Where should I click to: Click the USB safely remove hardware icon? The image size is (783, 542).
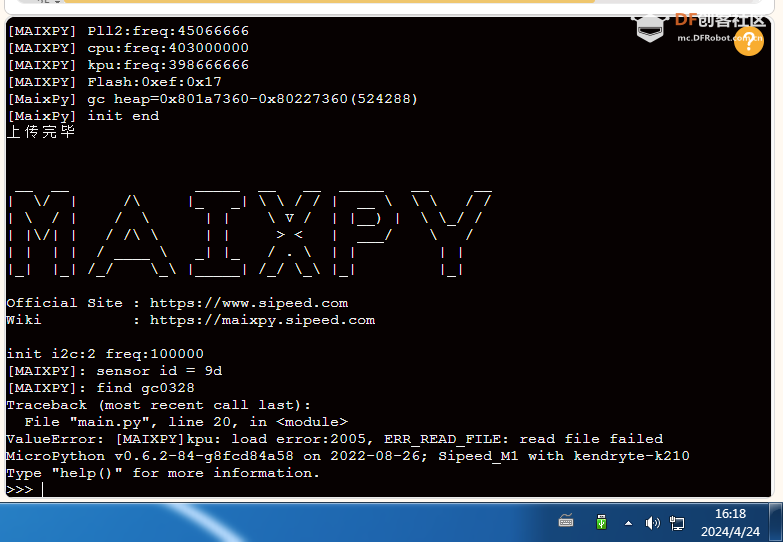click(x=601, y=523)
